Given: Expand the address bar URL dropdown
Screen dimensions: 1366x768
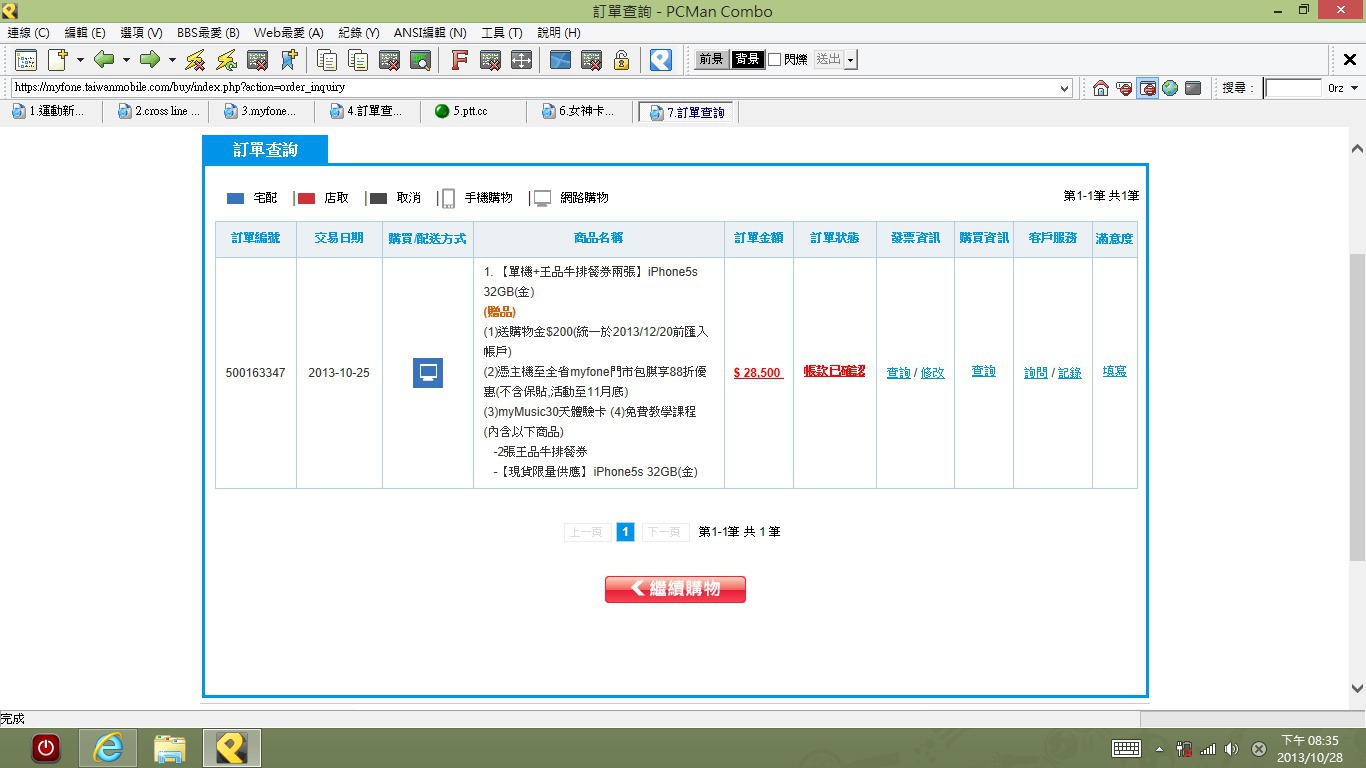Looking at the screenshot, I should pos(1064,88).
